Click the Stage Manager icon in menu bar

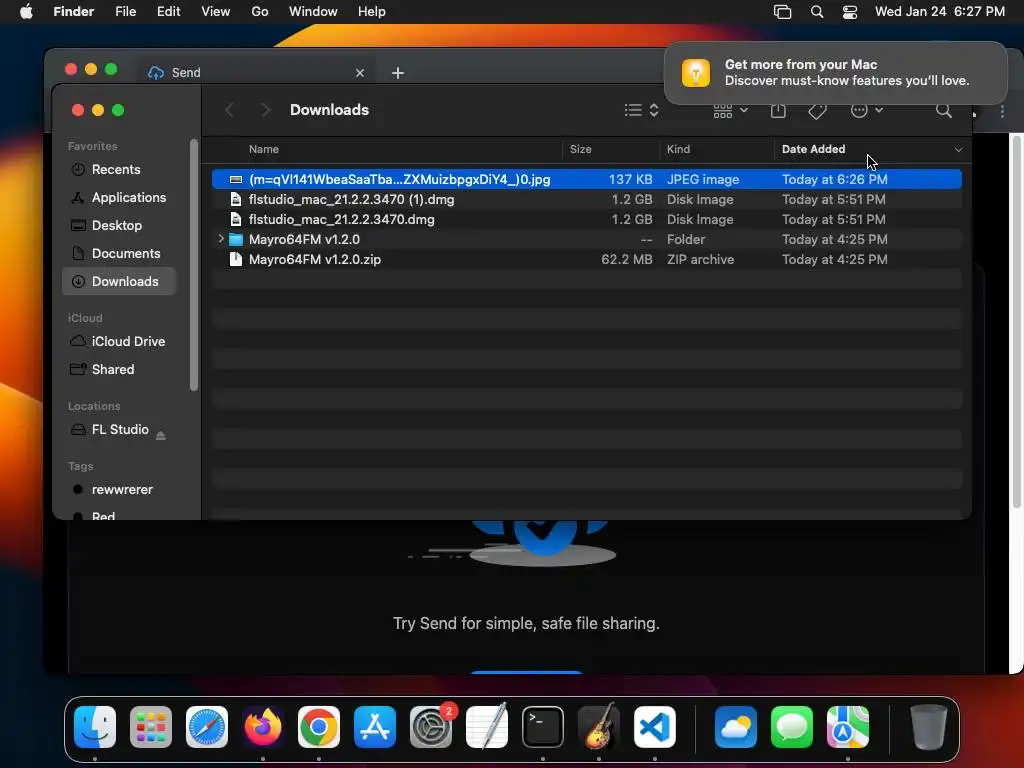point(782,12)
